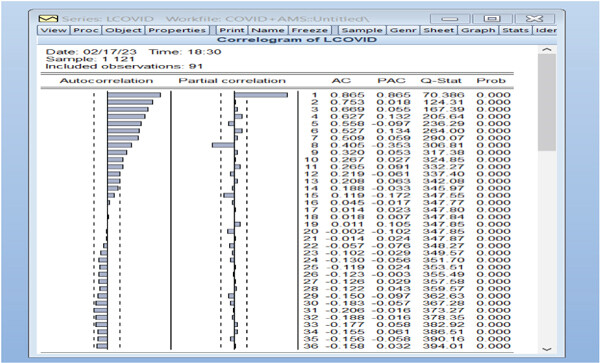
Task: Open Properties for the LCOVID series
Action: pos(177,30)
